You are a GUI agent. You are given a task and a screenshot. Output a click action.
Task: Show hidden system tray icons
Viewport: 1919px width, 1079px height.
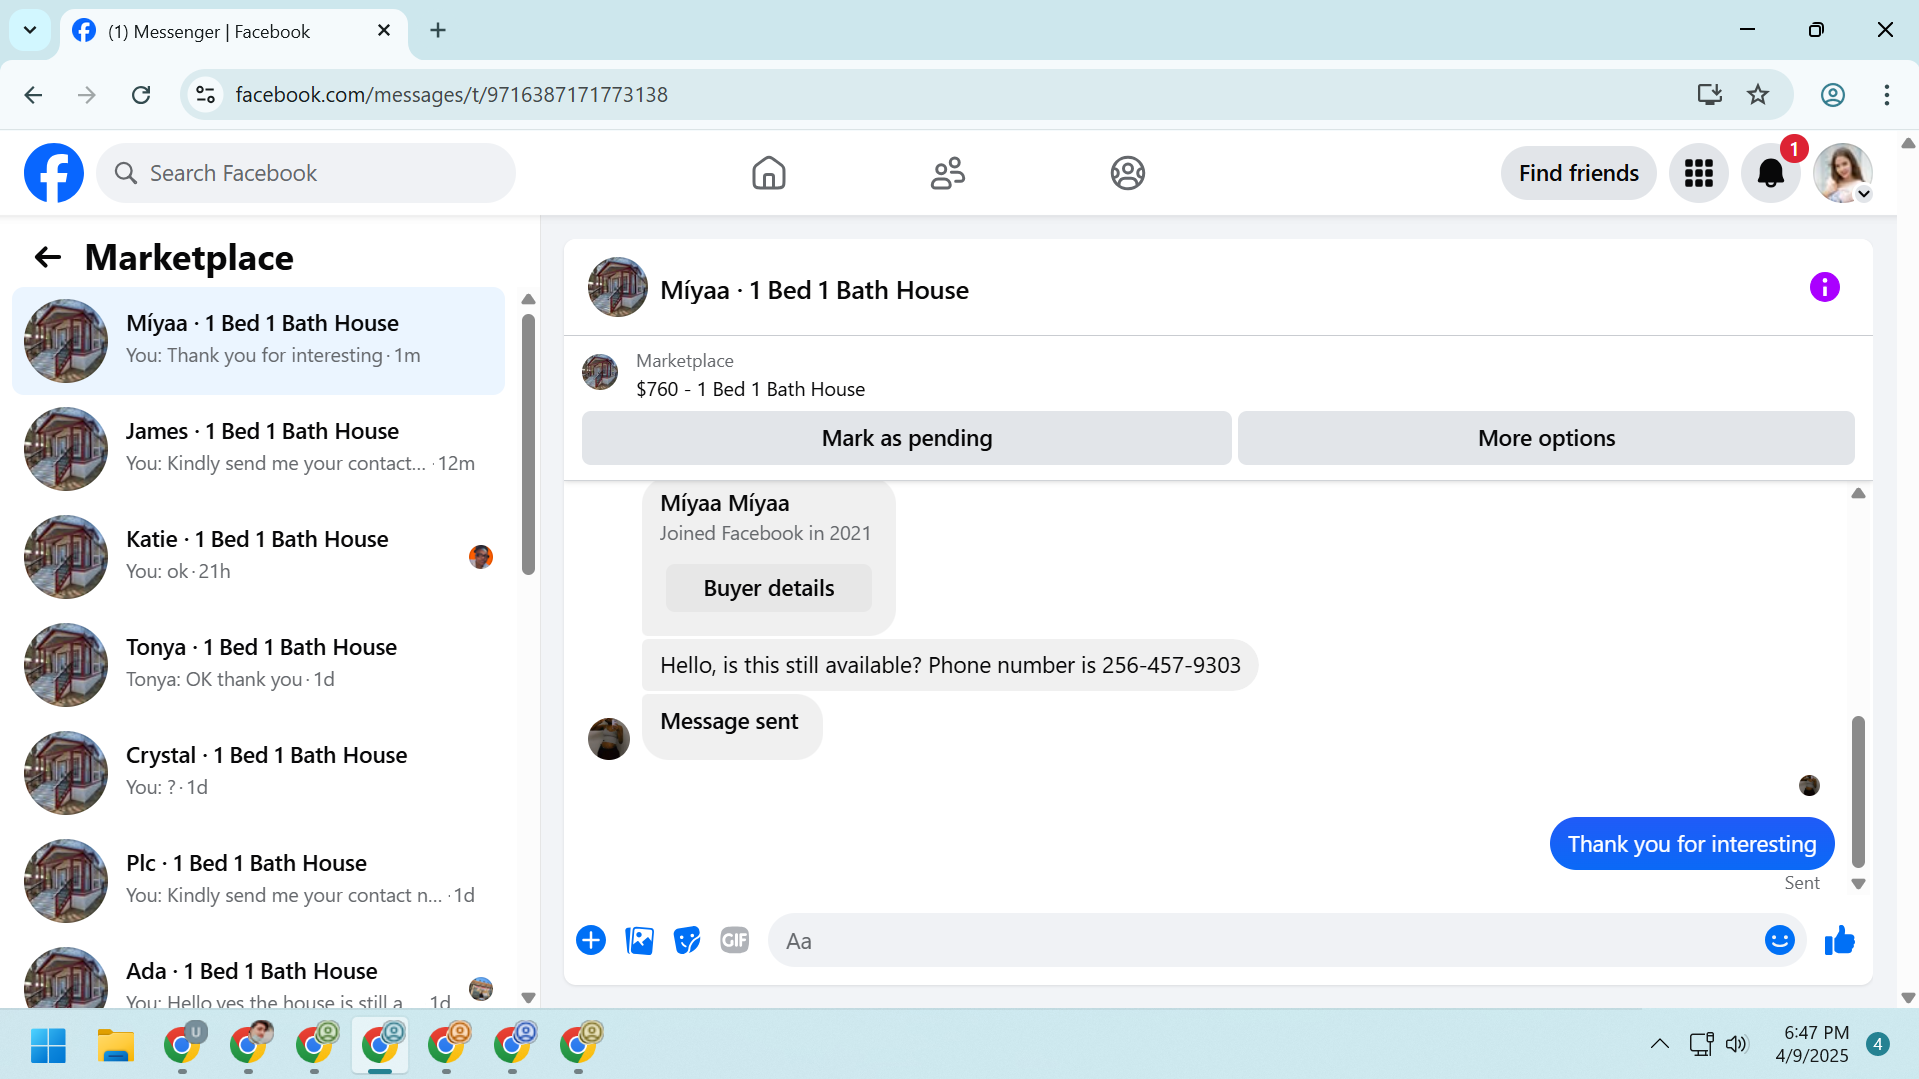pos(1659,1044)
